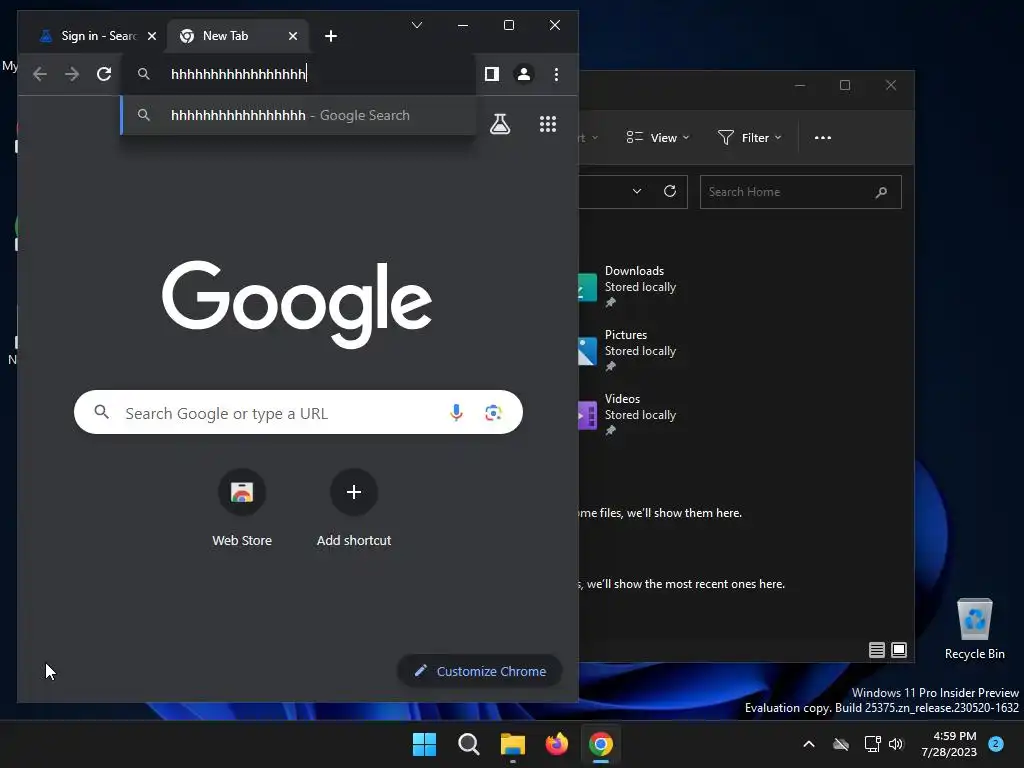Select the New Tab tab
This screenshot has height=768, width=1024.
coord(238,35)
